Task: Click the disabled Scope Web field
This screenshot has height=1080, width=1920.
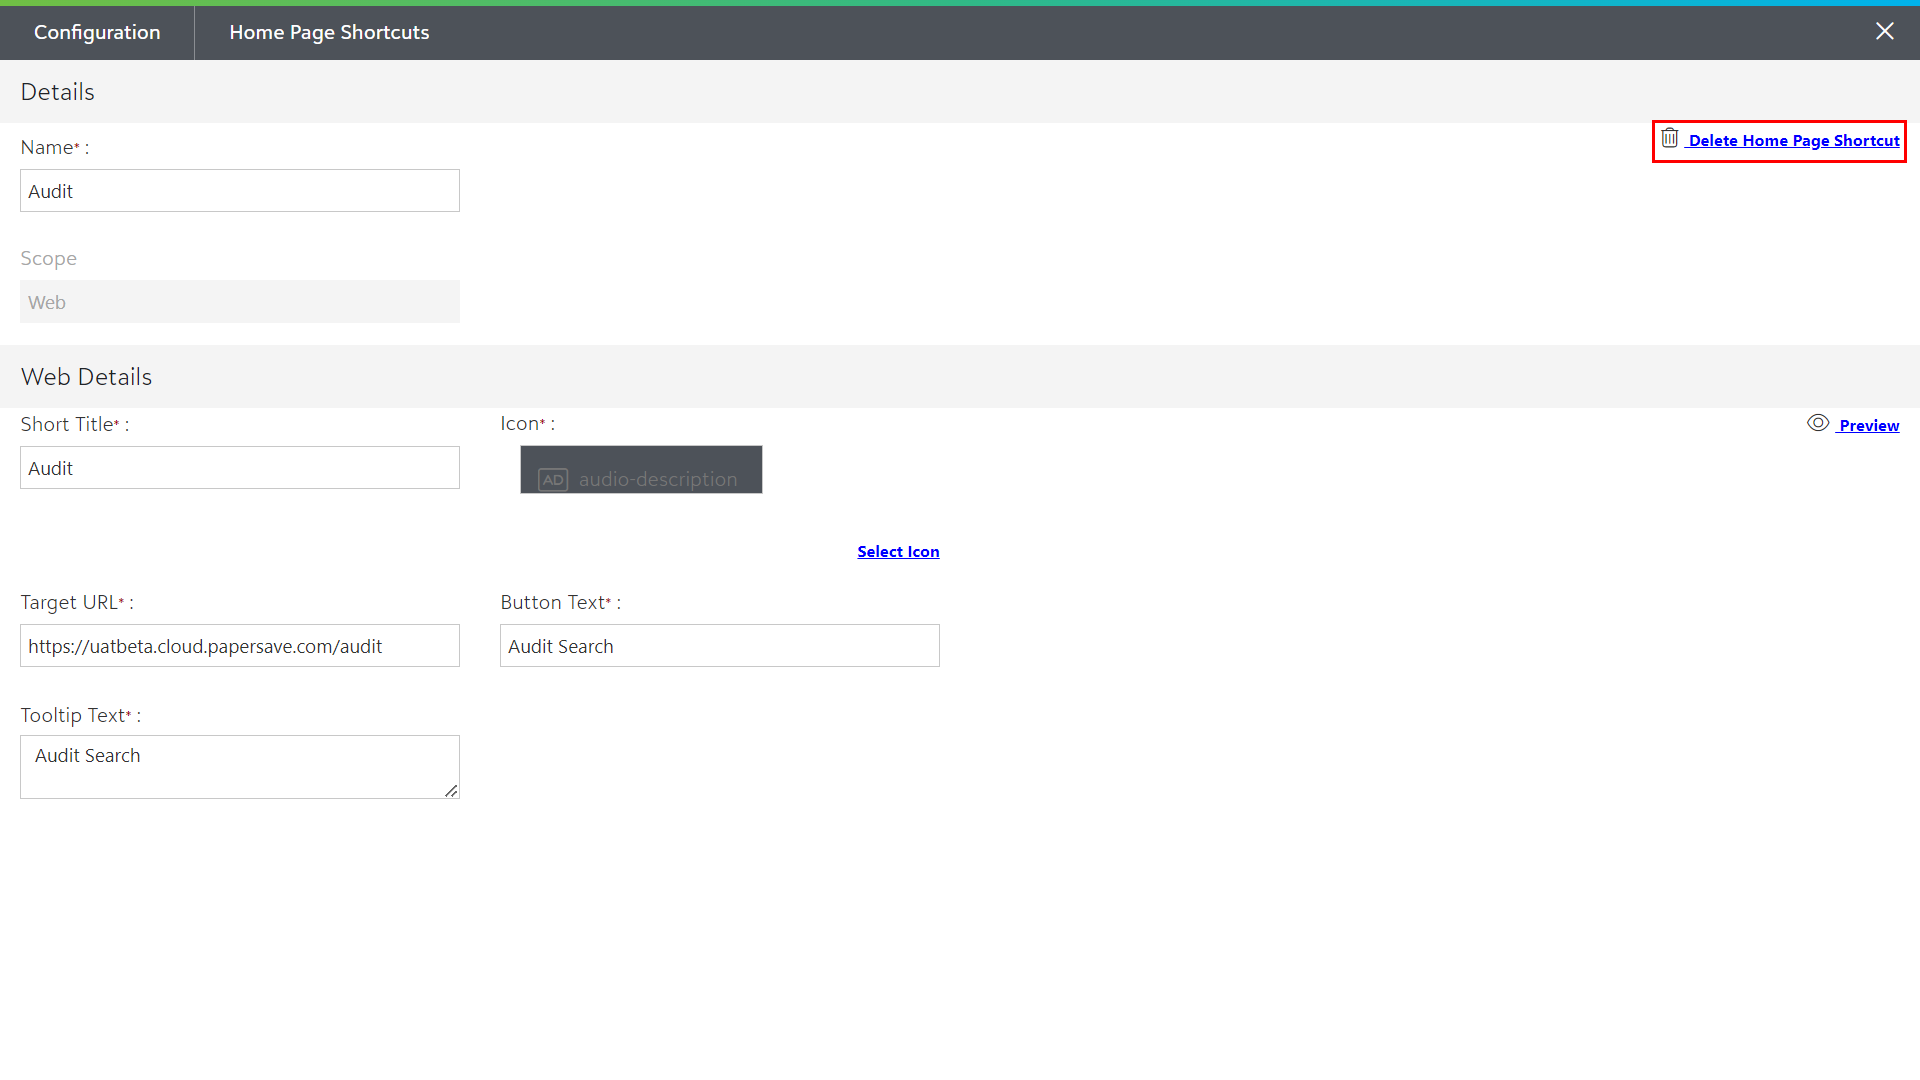Action: click(240, 302)
